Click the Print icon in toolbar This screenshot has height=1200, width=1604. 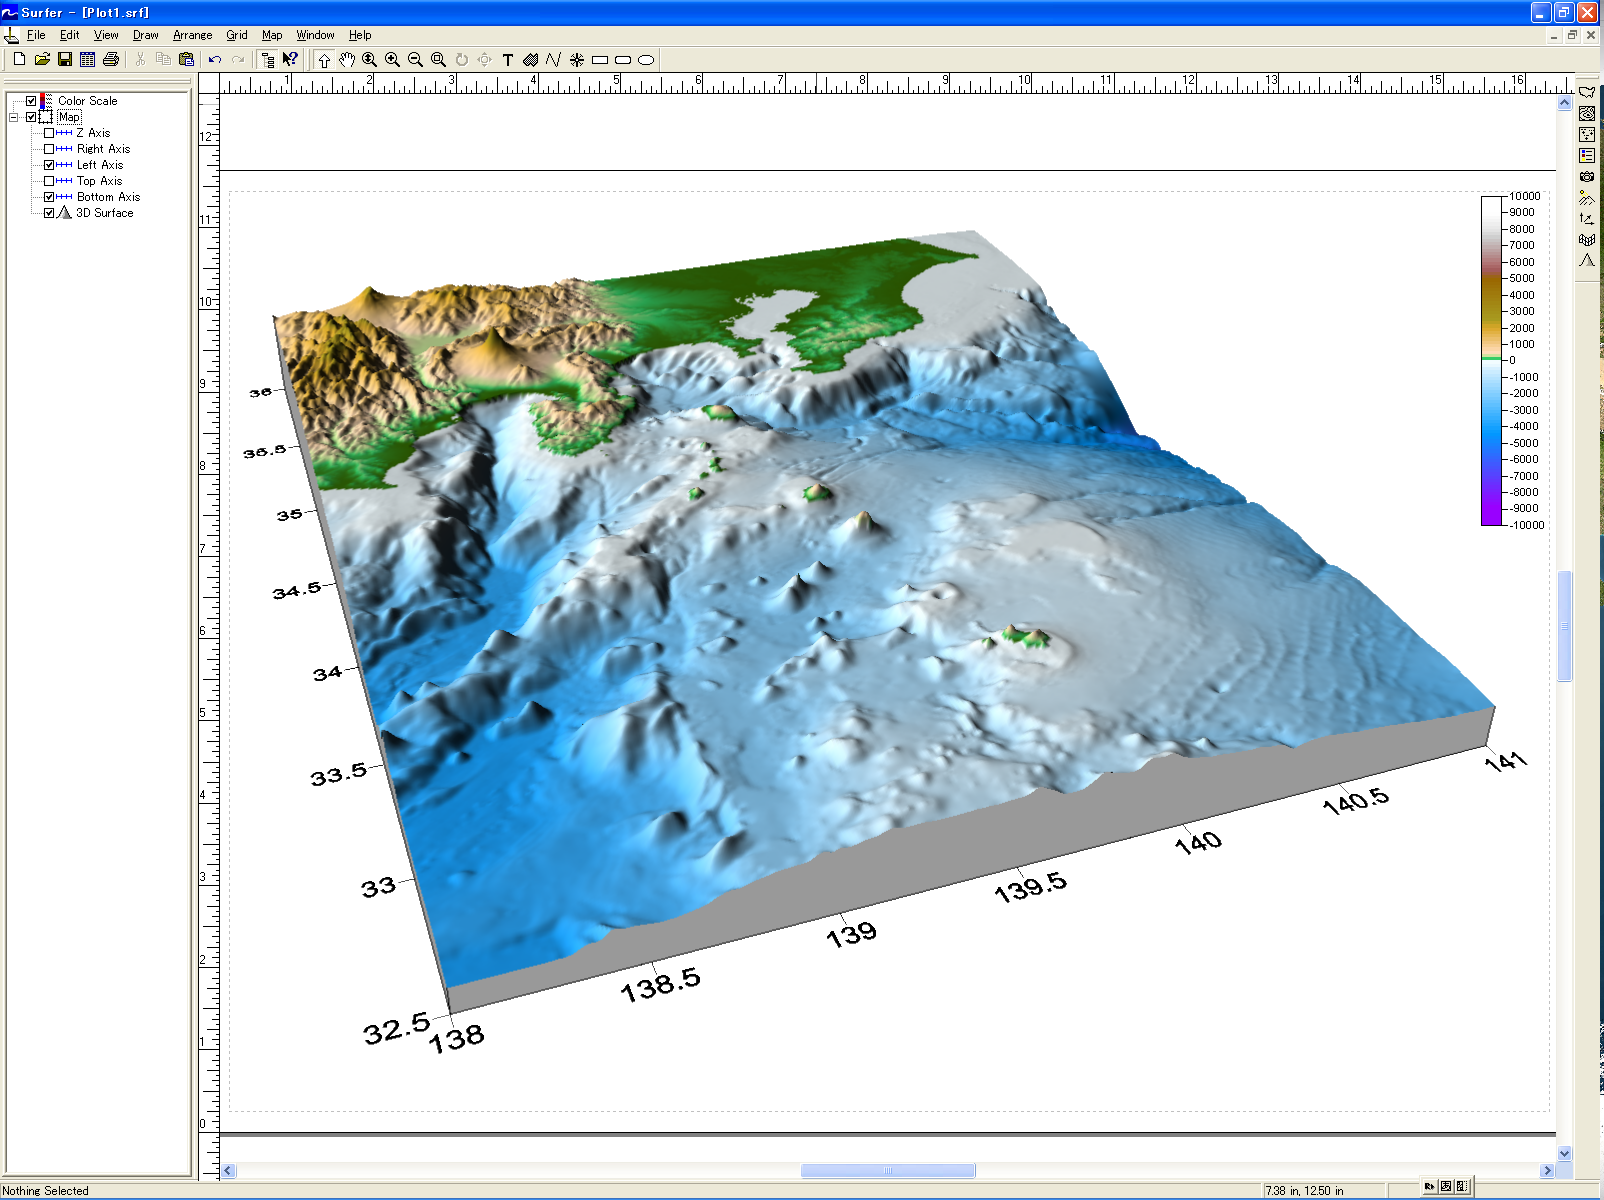coord(111,60)
